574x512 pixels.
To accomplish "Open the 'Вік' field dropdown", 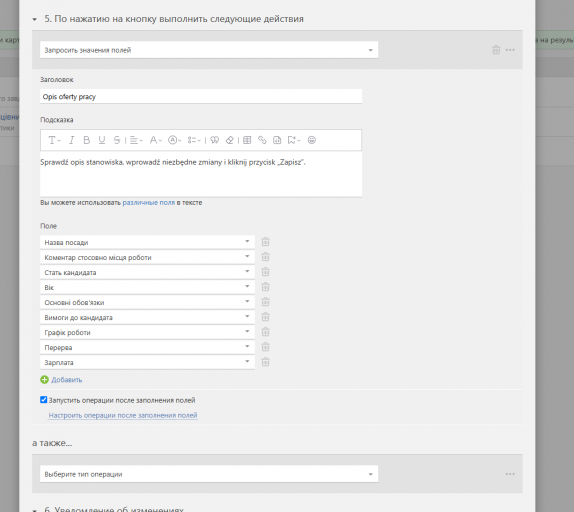I will pos(147,287).
